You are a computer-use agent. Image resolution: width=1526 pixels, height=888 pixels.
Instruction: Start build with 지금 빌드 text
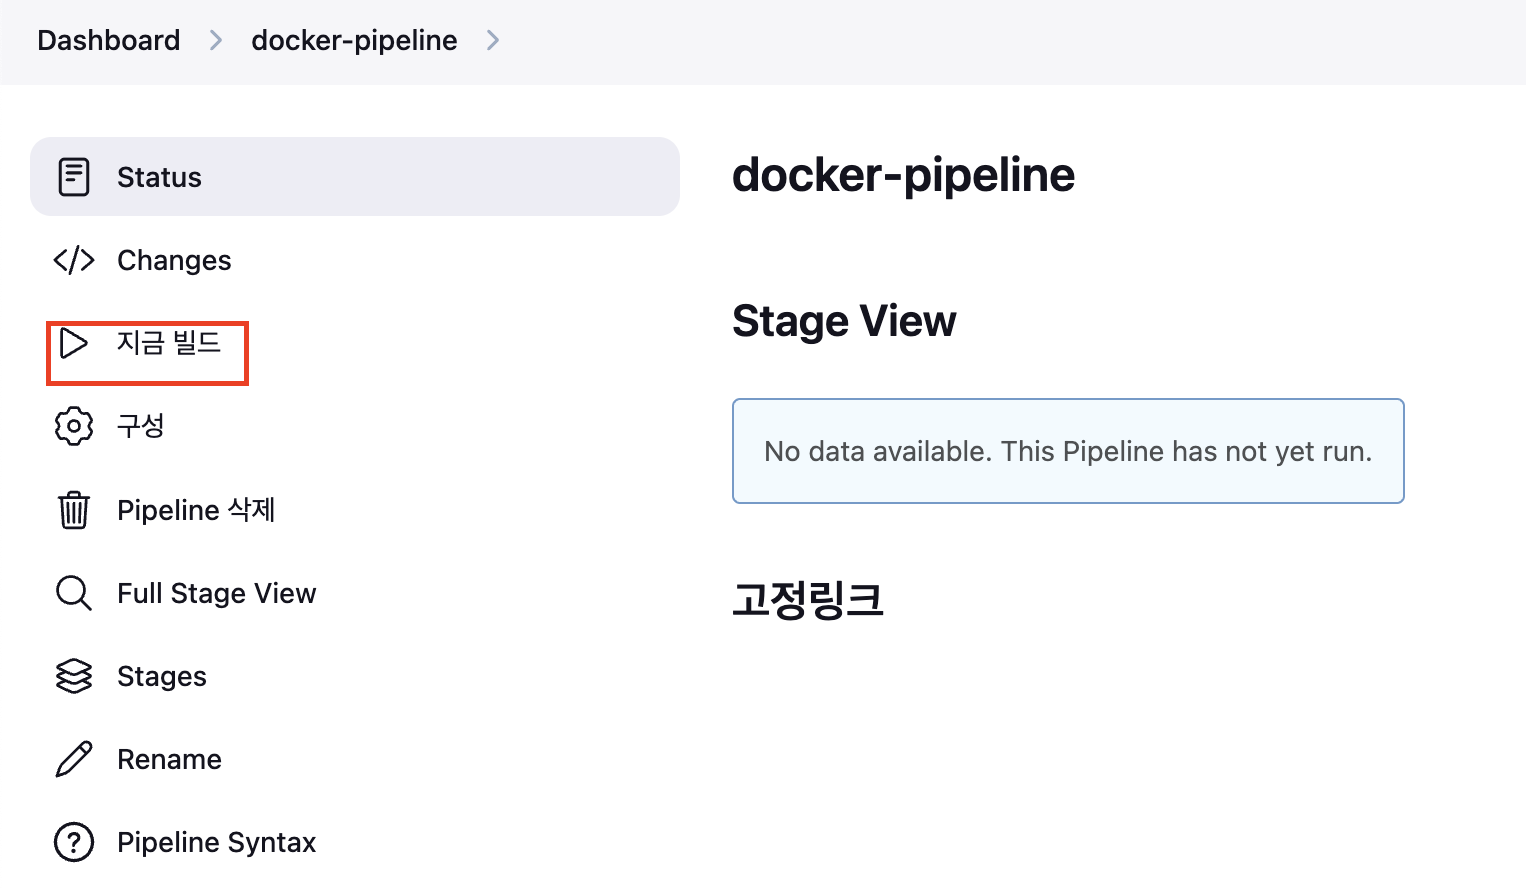click(x=169, y=343)
